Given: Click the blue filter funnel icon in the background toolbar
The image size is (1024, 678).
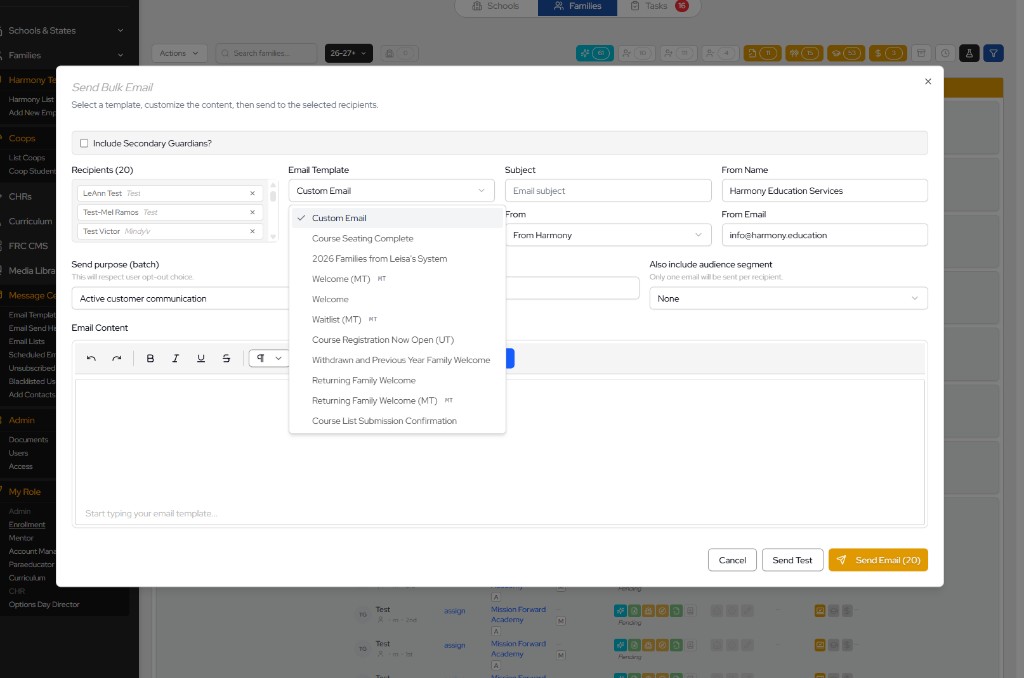Looking at the screenshot, I should [993, 54].
